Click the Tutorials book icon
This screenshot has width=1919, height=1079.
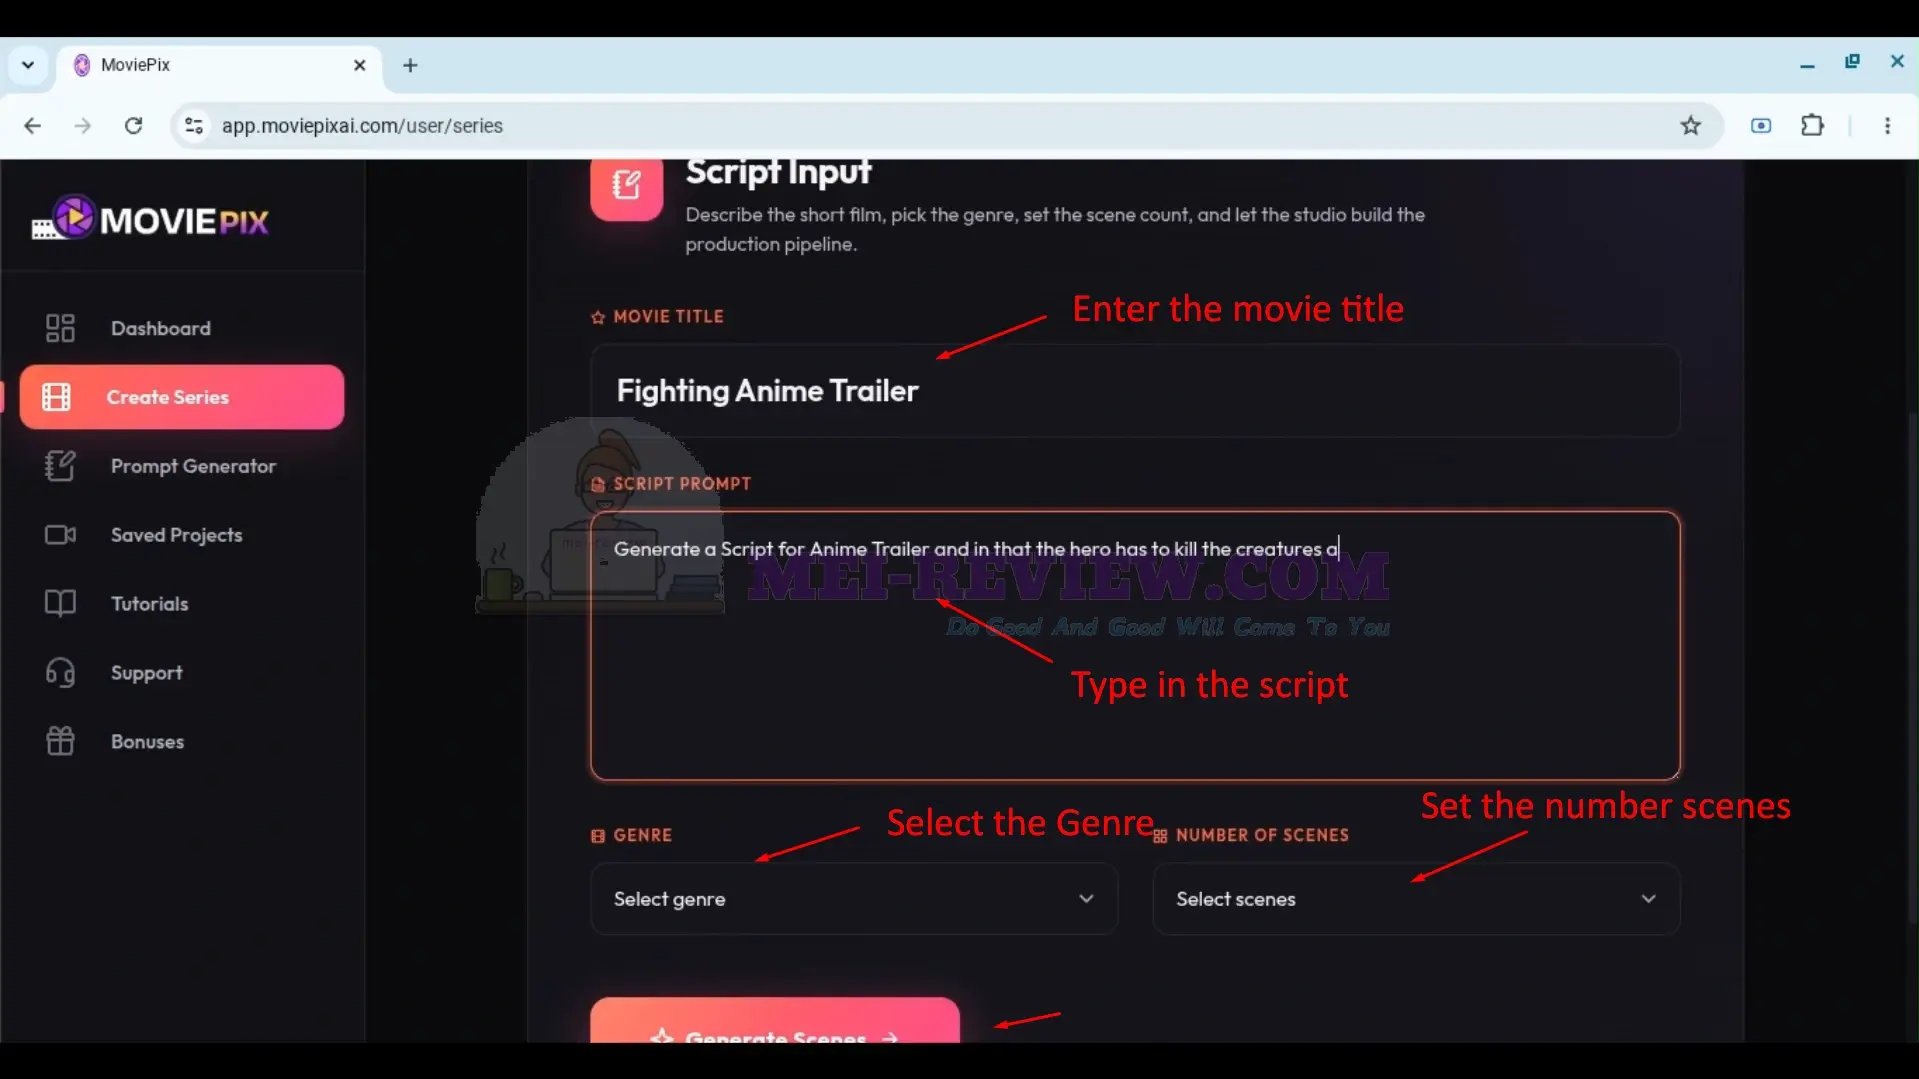click(60, 604)
